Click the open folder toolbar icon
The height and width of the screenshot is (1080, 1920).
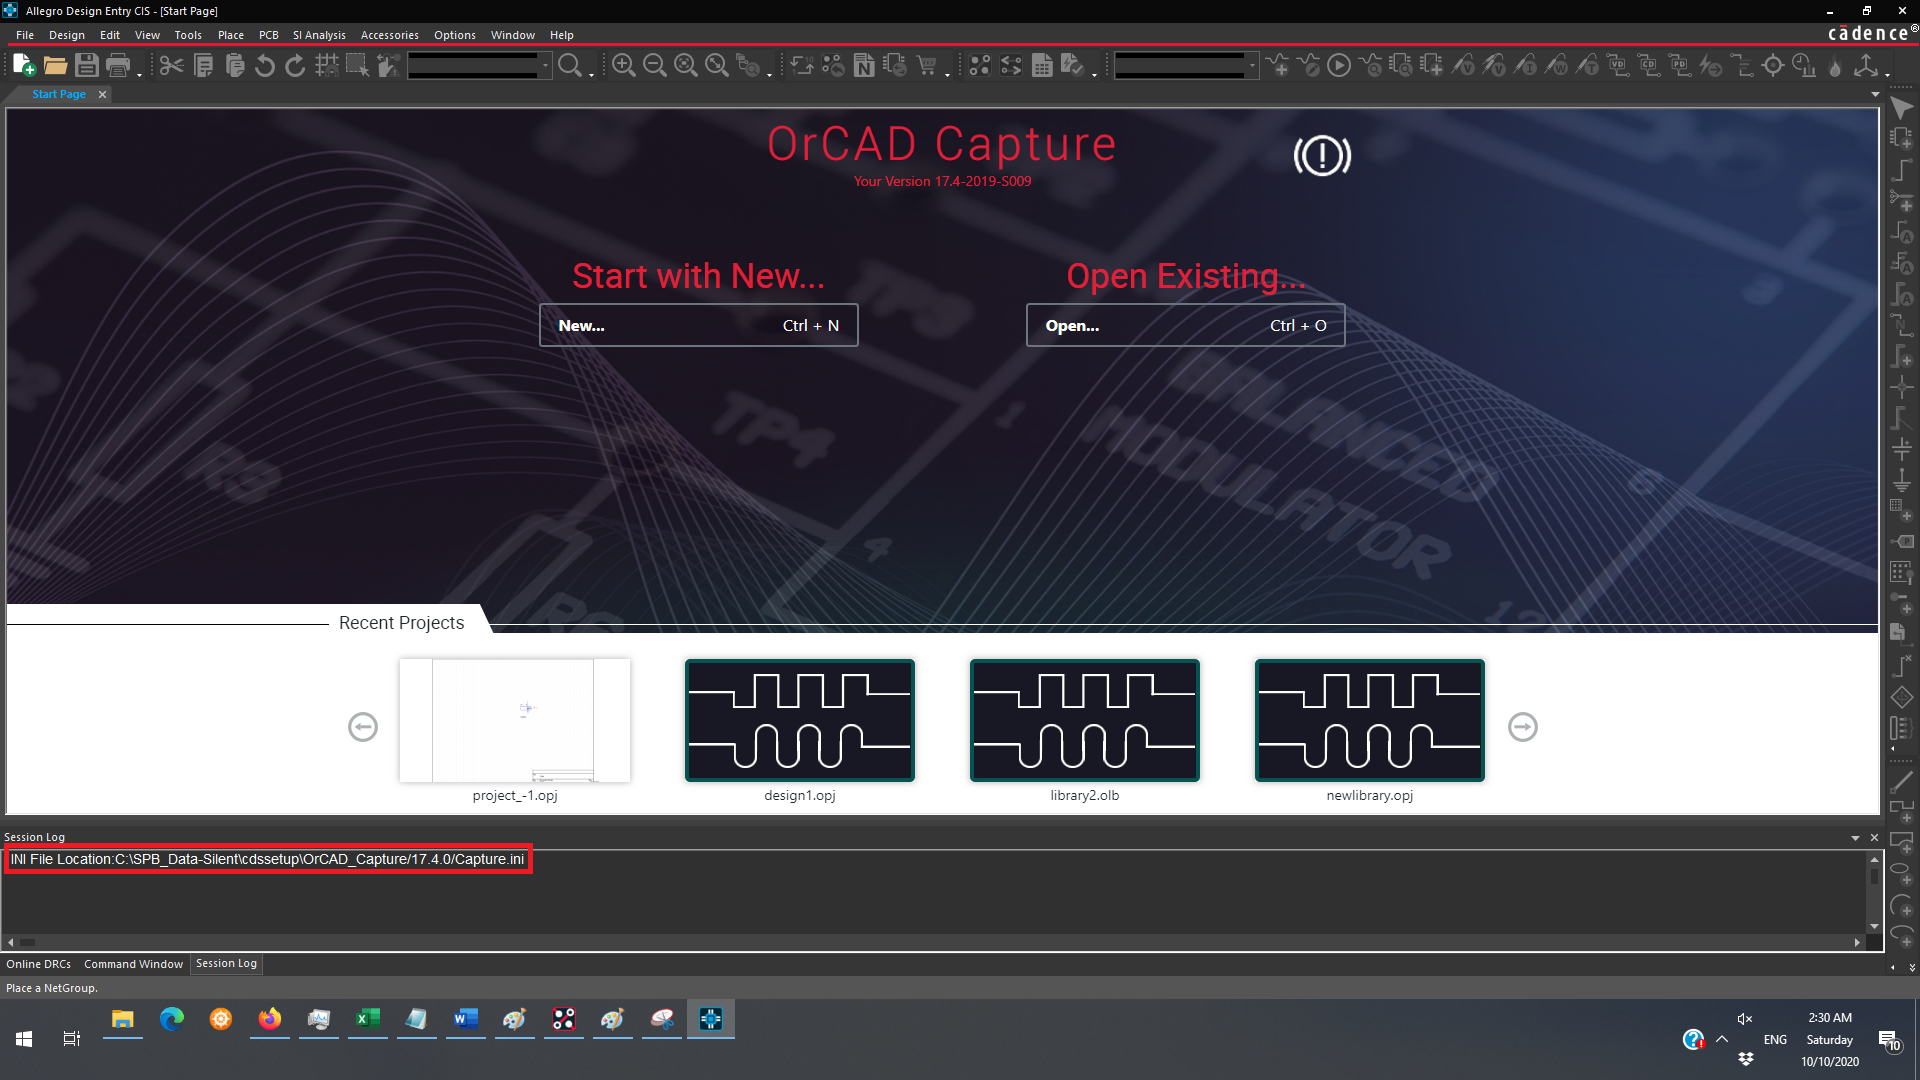(55, 66)
